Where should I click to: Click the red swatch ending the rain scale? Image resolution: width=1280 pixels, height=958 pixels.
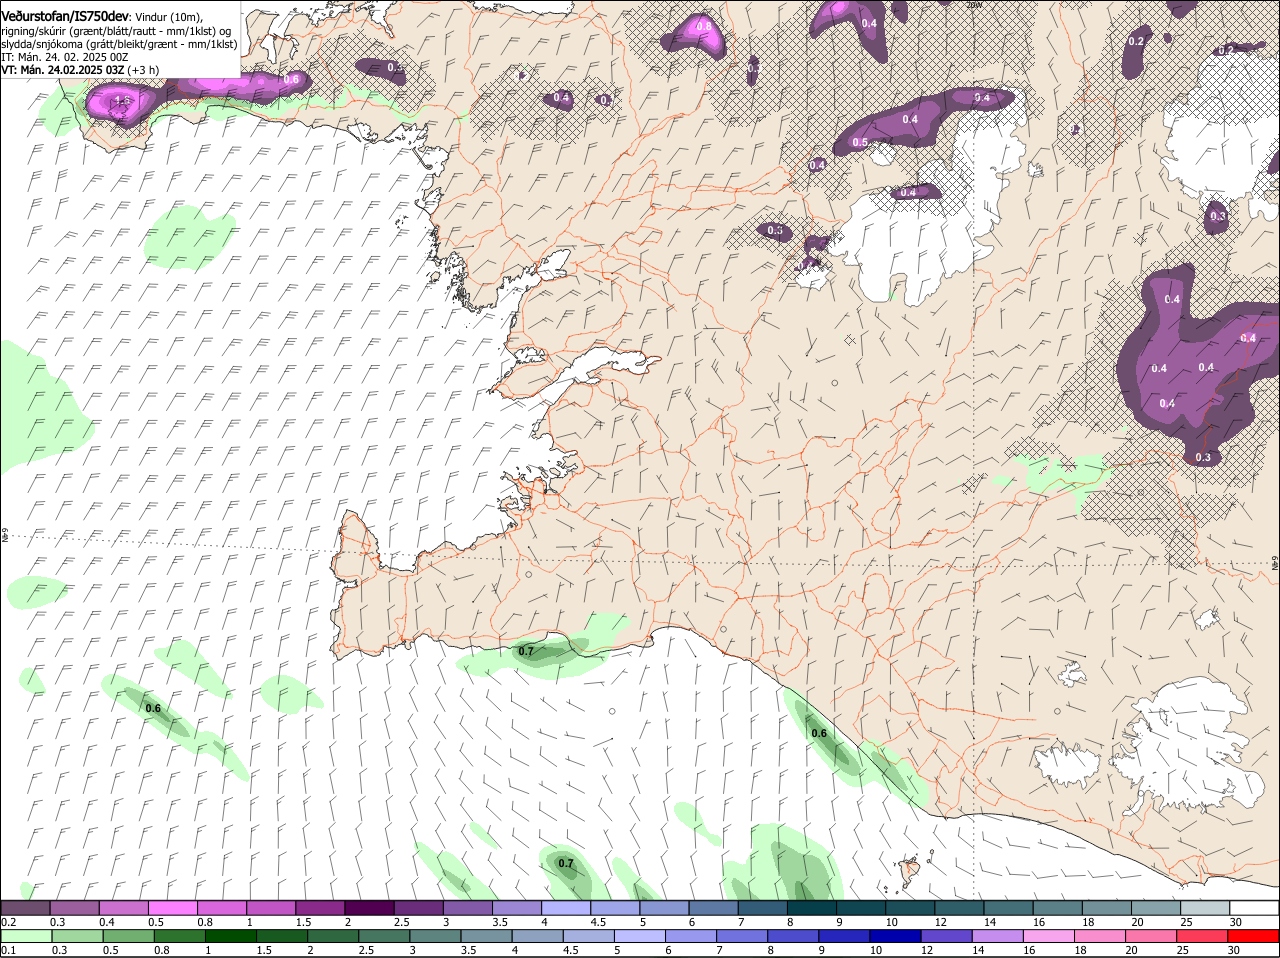coord(1253,935)
